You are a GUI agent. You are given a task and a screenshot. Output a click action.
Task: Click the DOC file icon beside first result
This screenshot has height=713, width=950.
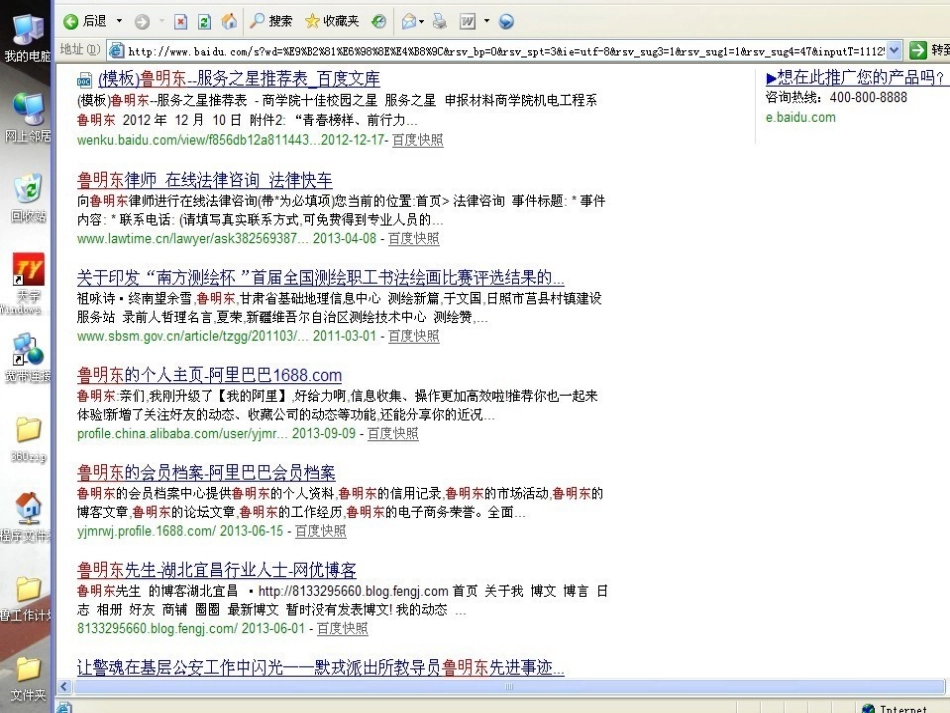[84, 79]
